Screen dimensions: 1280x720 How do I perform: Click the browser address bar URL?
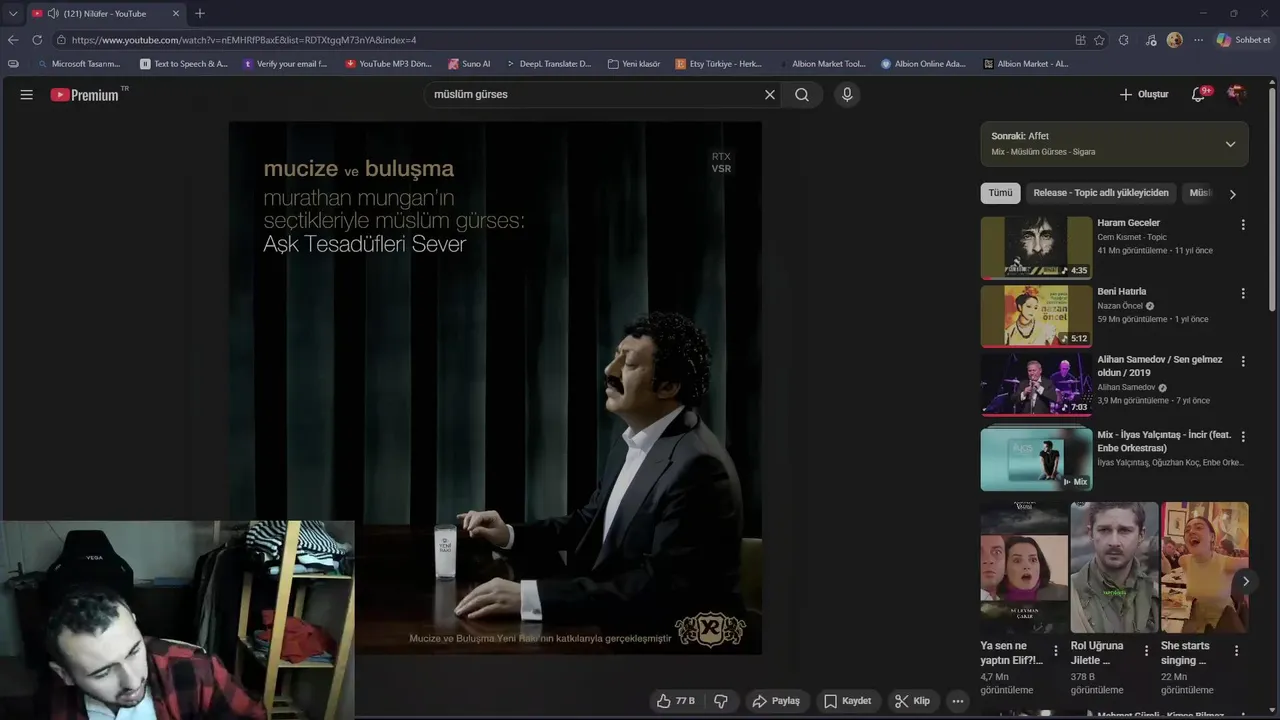[x=243, y=40]
